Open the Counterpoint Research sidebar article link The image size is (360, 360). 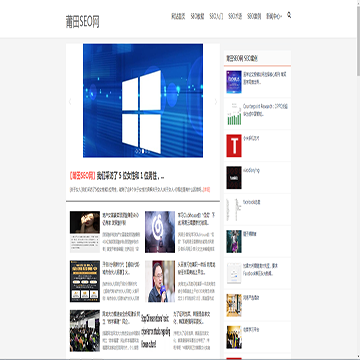[265, 110]
